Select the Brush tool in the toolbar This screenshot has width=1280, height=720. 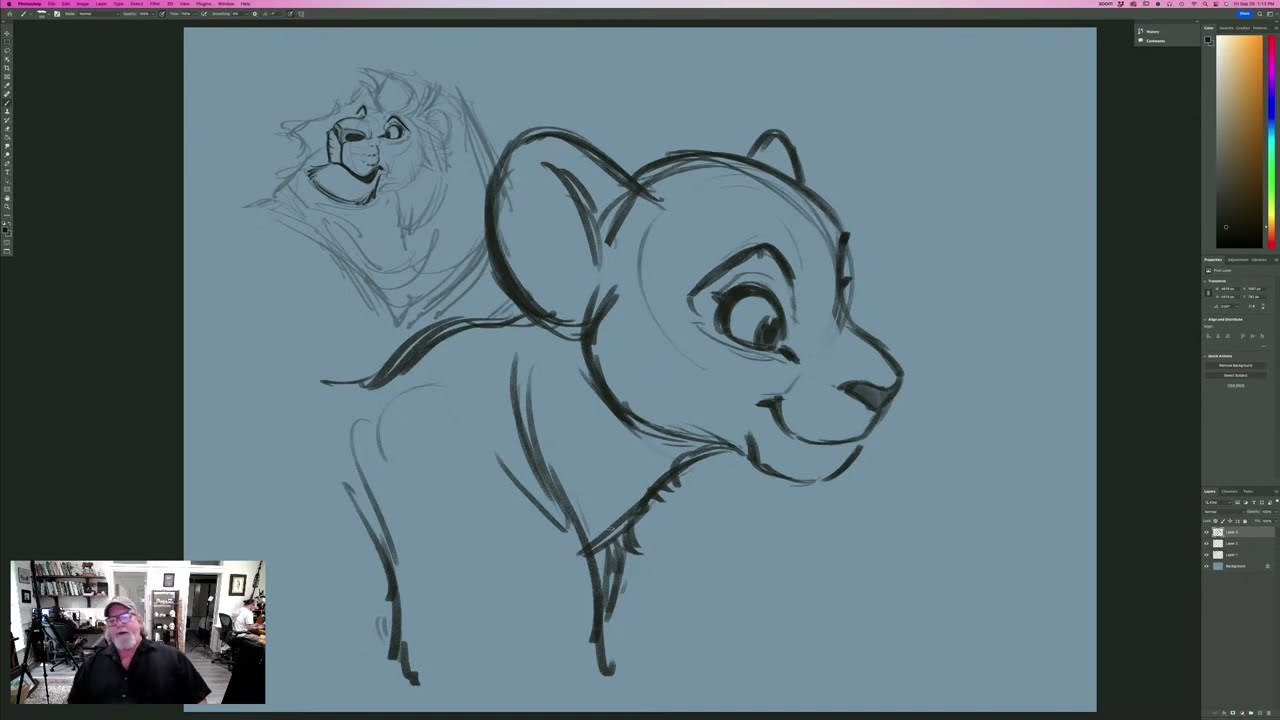[7, 103]
